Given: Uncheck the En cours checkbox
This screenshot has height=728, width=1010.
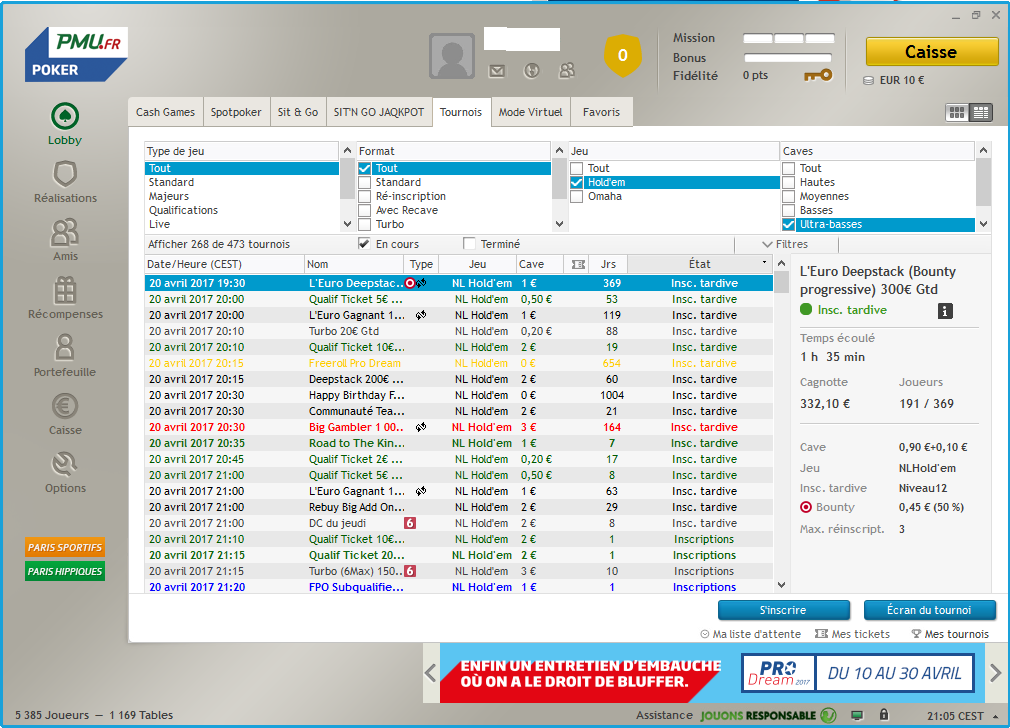Looking at the screenshot, I should click(364, 244).
